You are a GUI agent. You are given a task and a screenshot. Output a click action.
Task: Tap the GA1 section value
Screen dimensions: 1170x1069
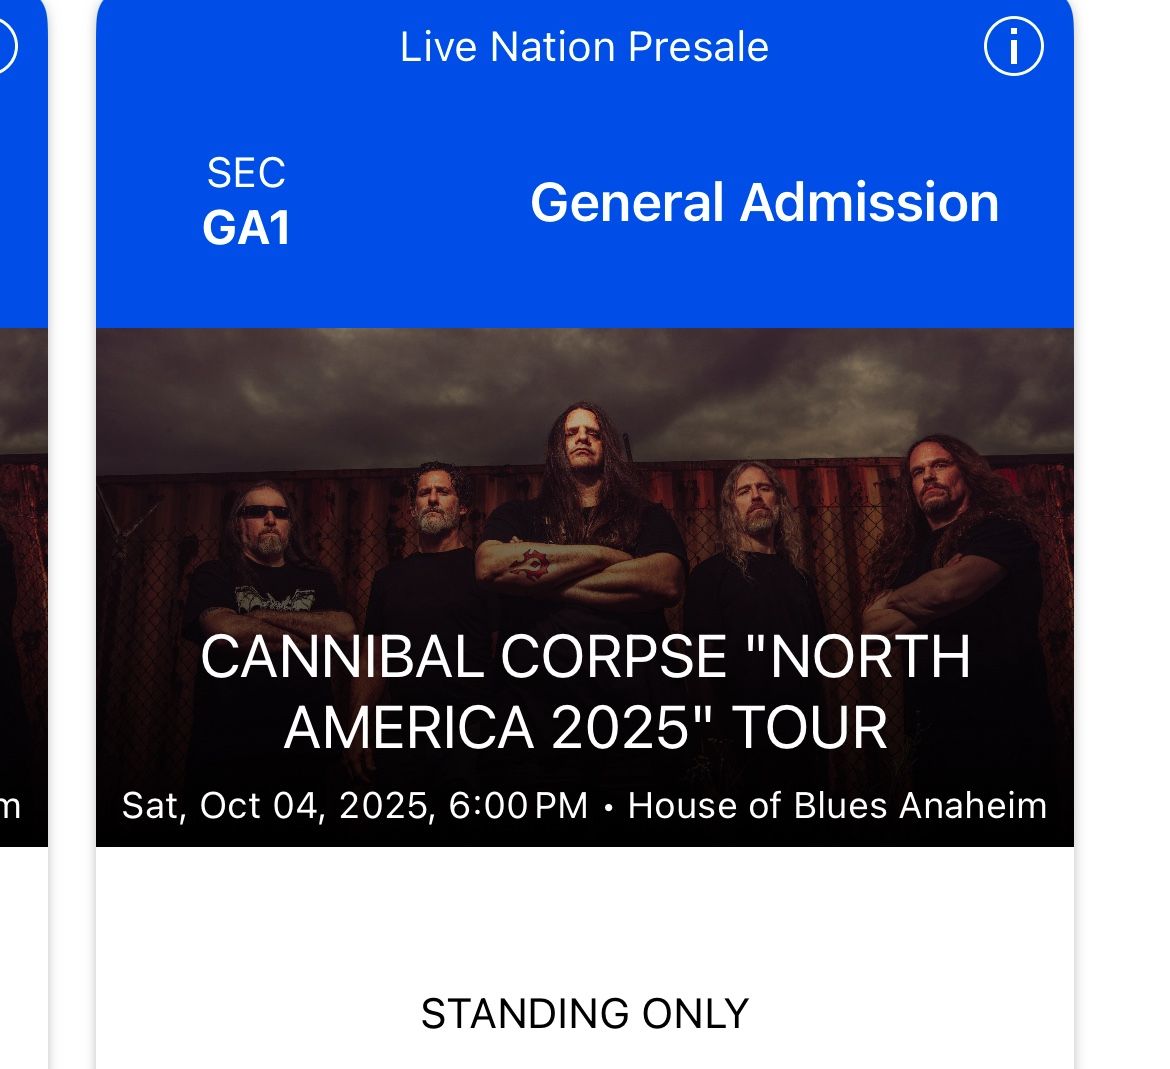(x=246, y=227)
